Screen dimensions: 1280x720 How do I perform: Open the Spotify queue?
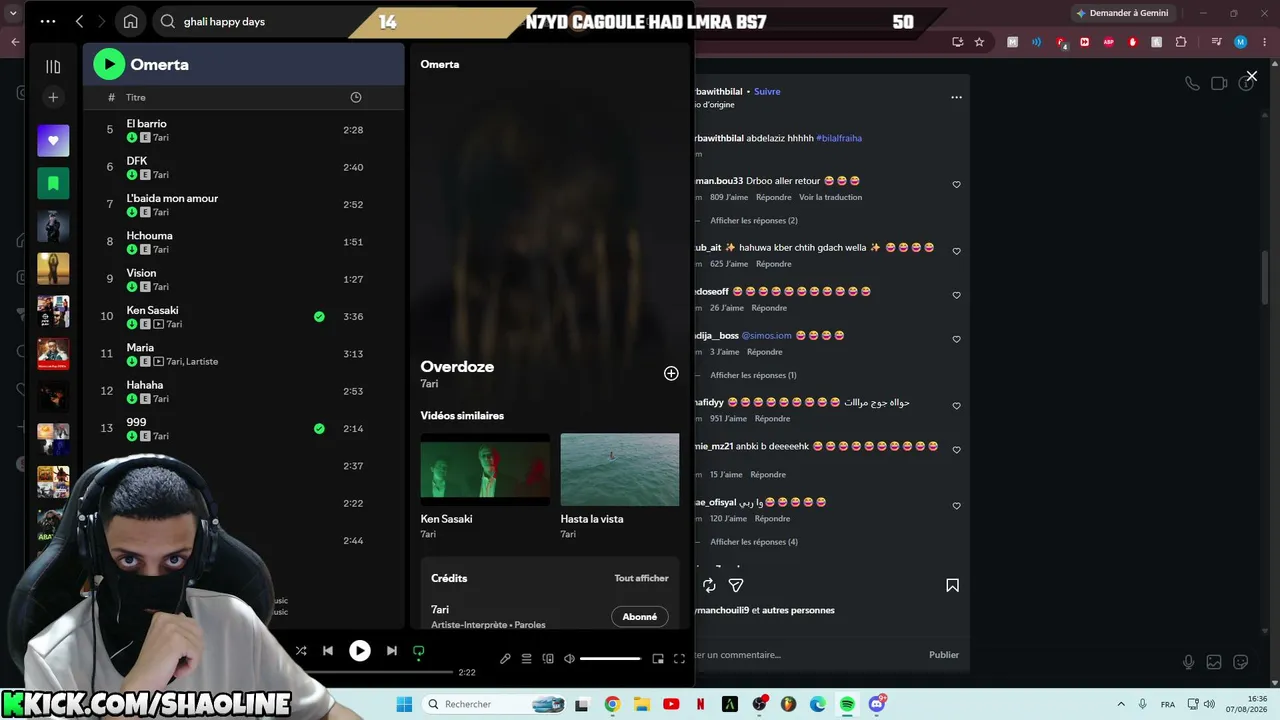526,659
